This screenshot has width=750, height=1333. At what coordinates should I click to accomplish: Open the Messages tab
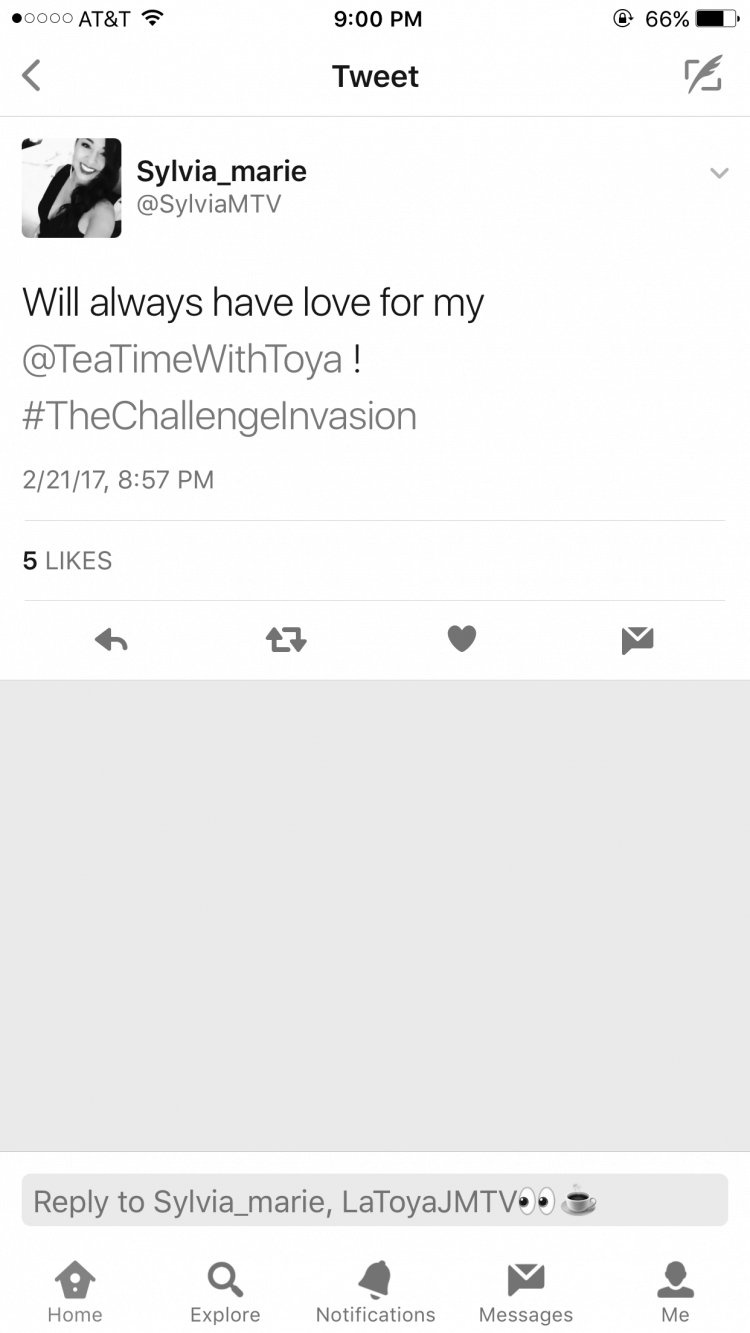[x=526, y=1292]
